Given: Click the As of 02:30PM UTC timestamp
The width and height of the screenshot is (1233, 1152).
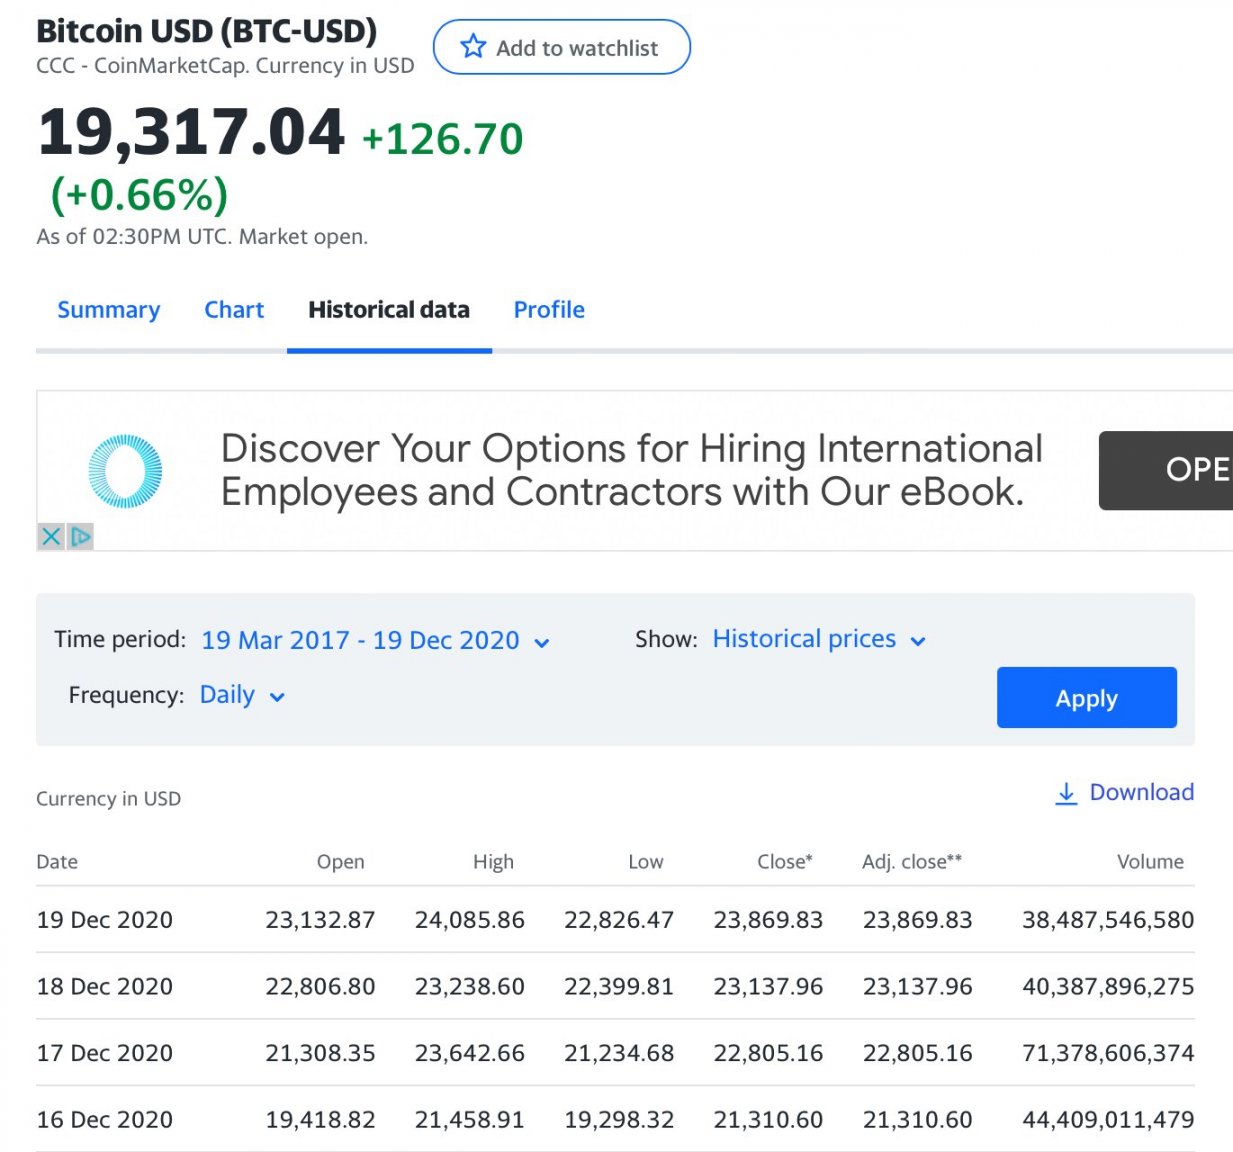Looking at the screenshot, I should 202,237.
